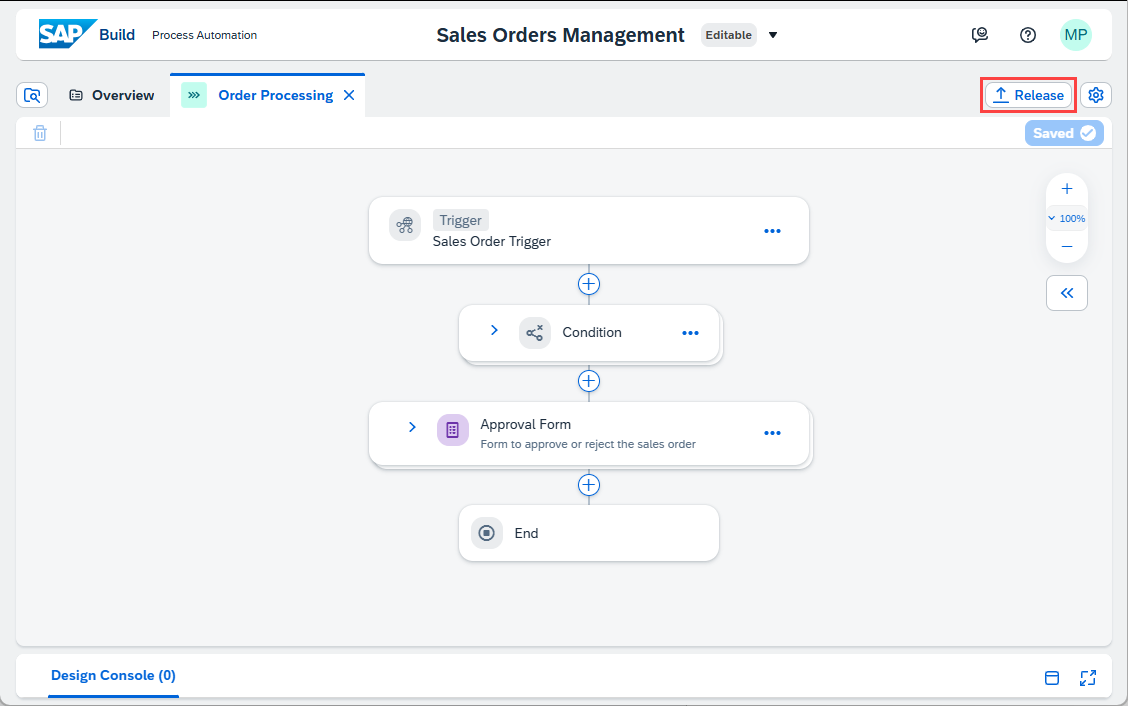This screenshot has height=706, width=1128.
Task: Close the Order Processing tab
Action: [x=349, y=95]
